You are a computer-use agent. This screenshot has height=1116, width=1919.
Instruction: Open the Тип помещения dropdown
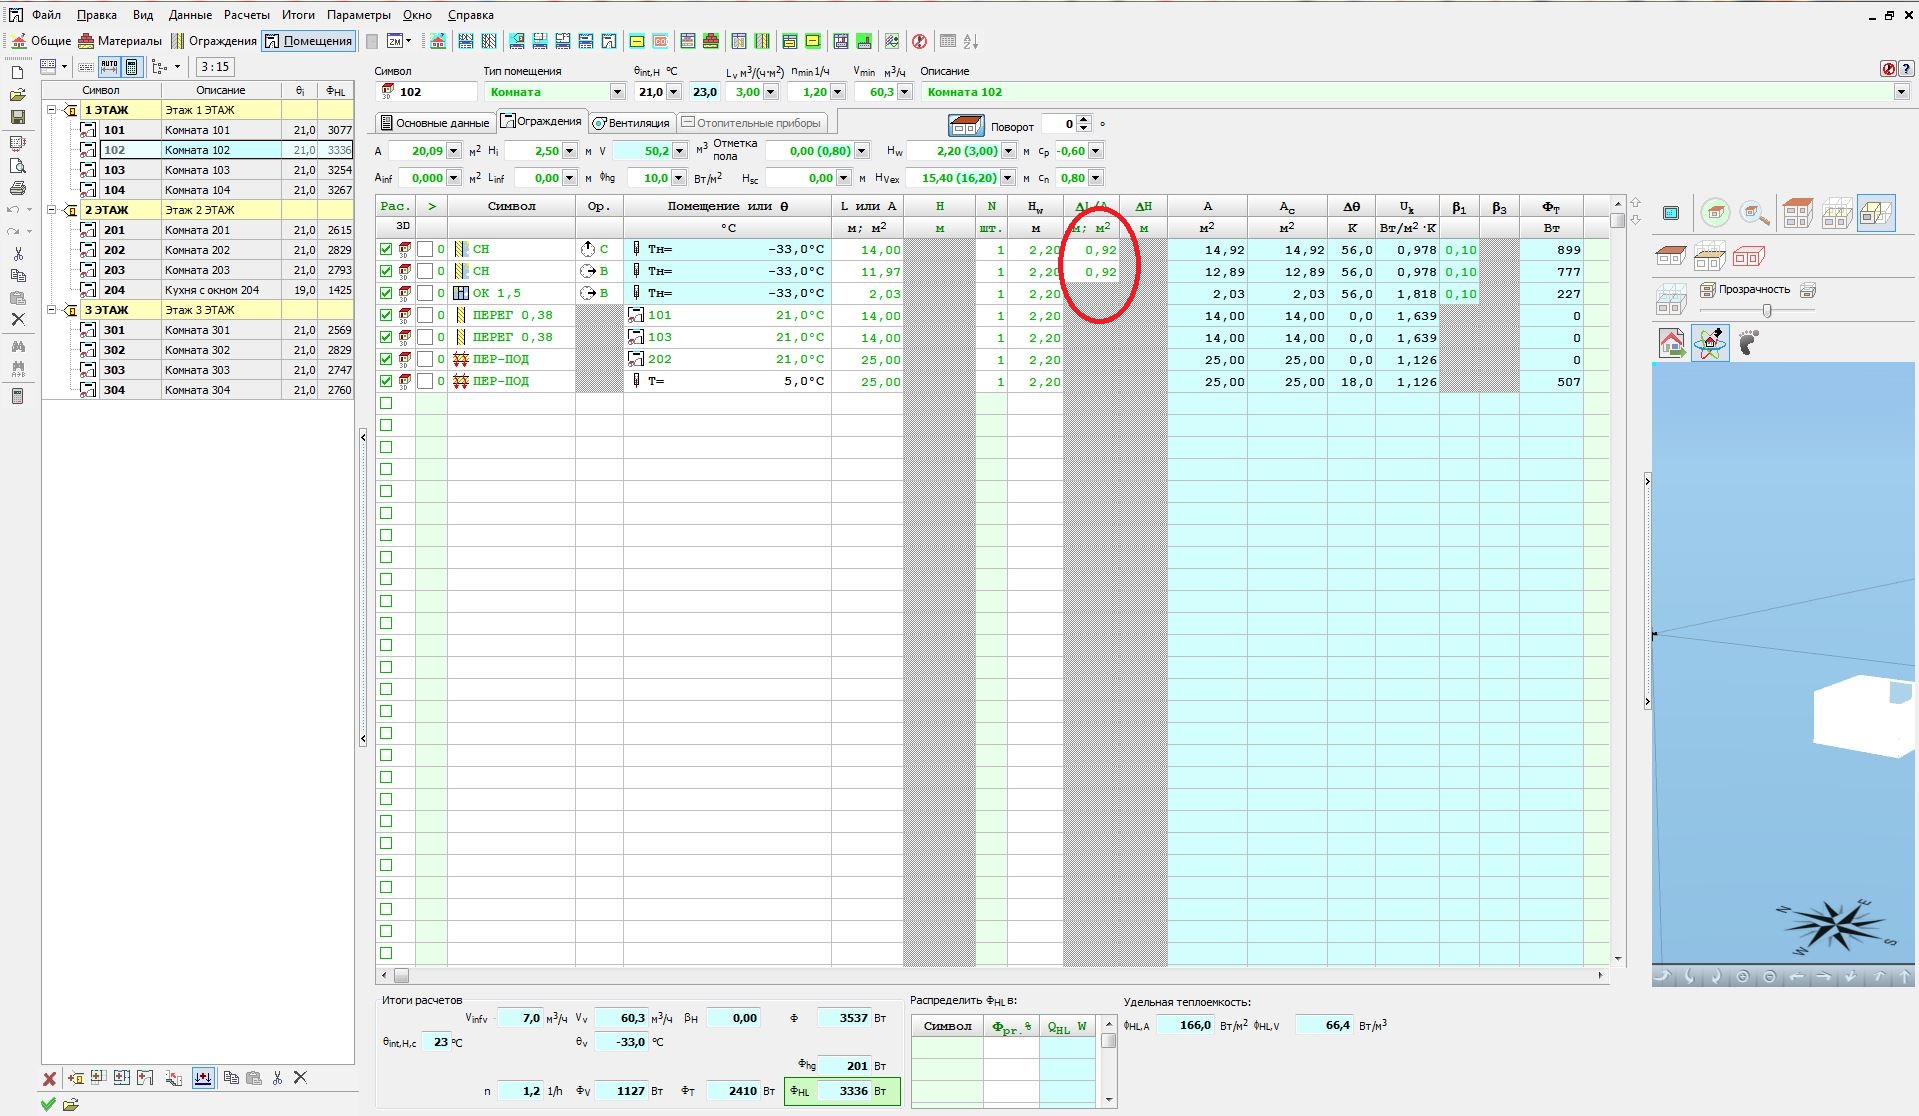[617, 92]
